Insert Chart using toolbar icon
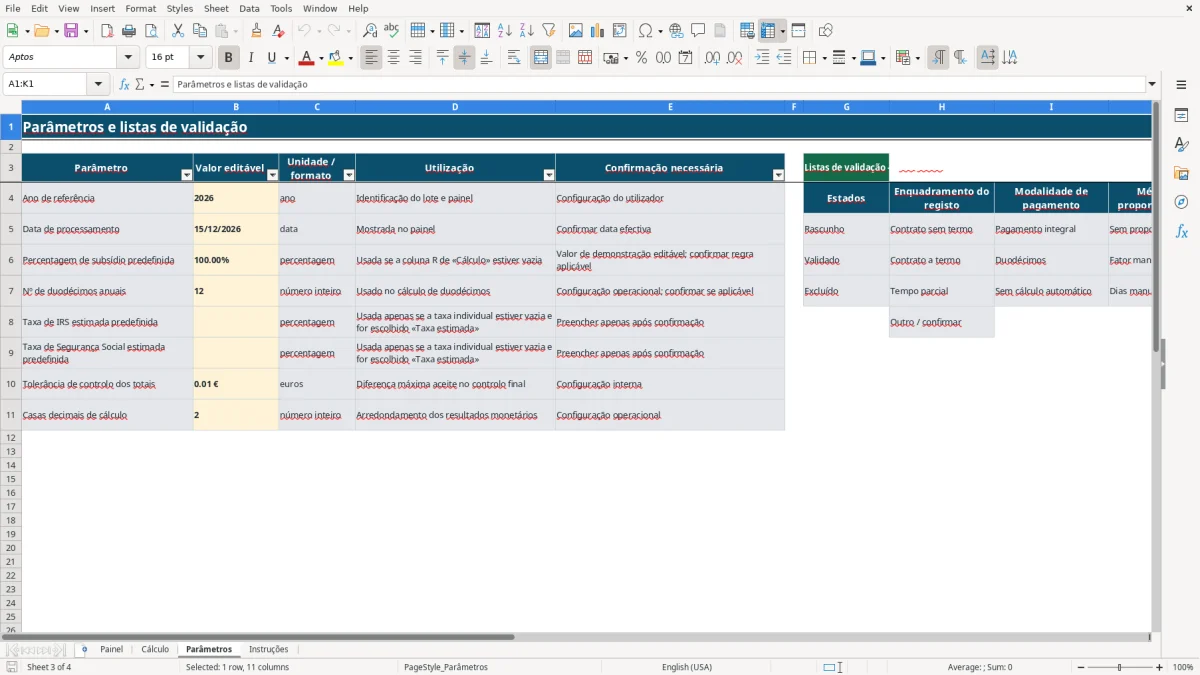This screenshot has width=1200, height=675. coord(598,31)
